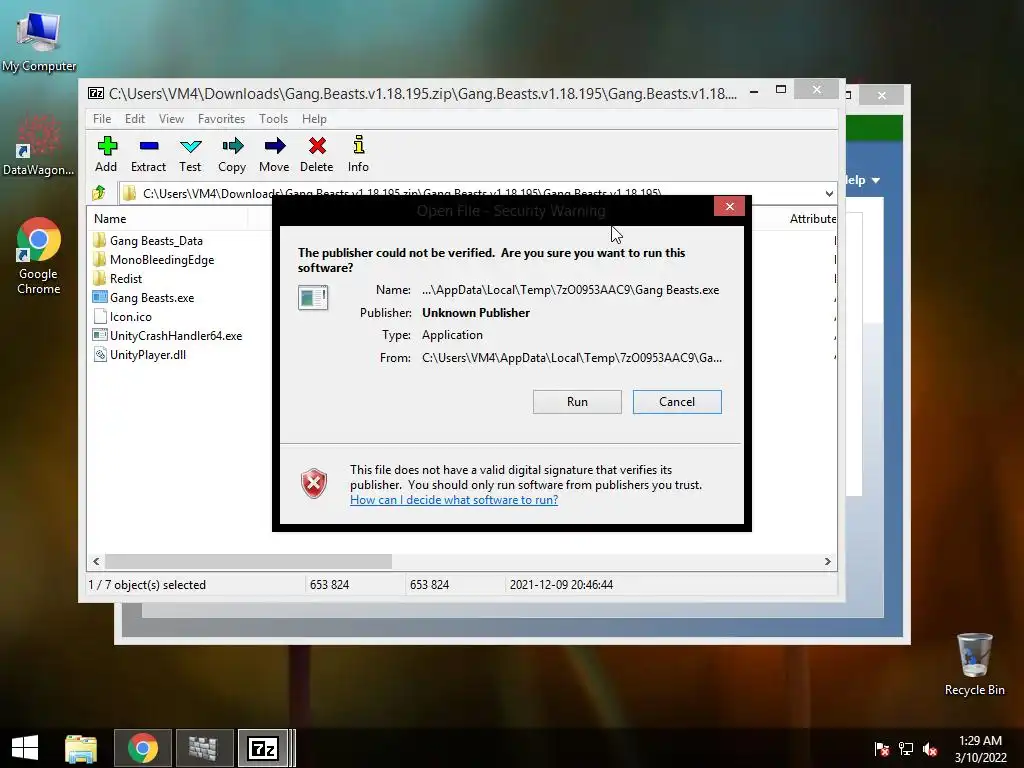Maximize the 7-Zip window

tap(781, 89)
